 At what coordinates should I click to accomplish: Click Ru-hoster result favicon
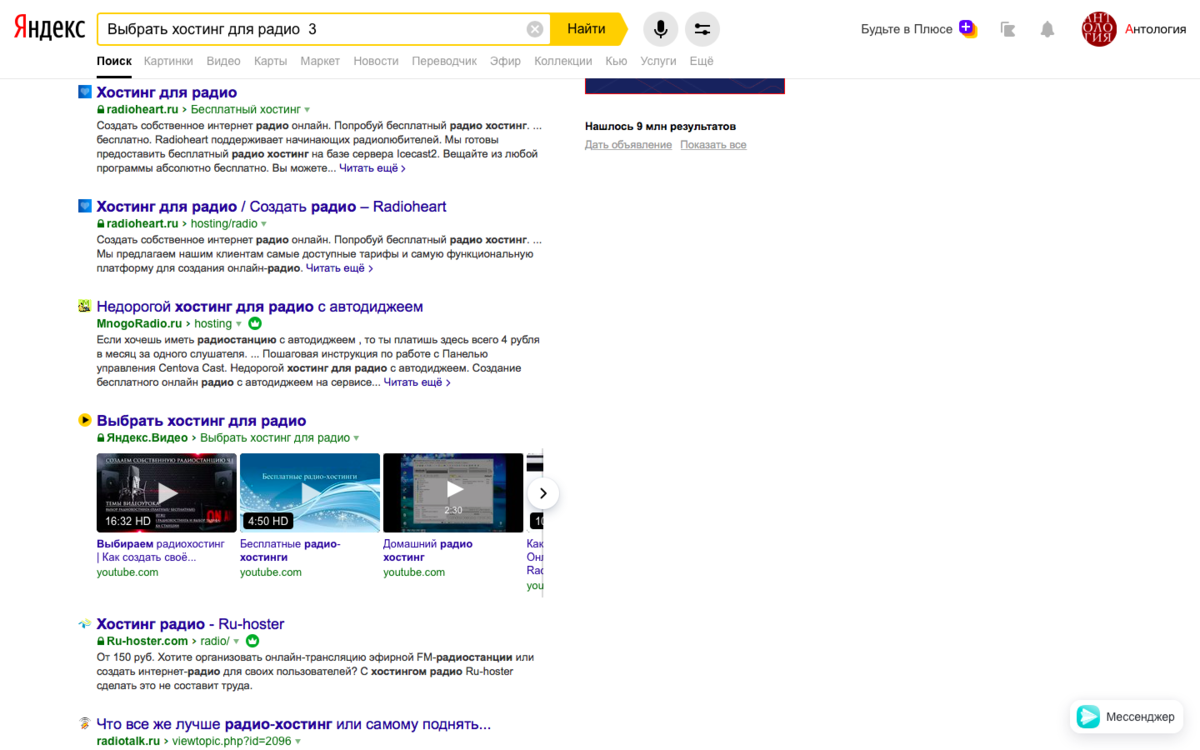coord(85,624)
